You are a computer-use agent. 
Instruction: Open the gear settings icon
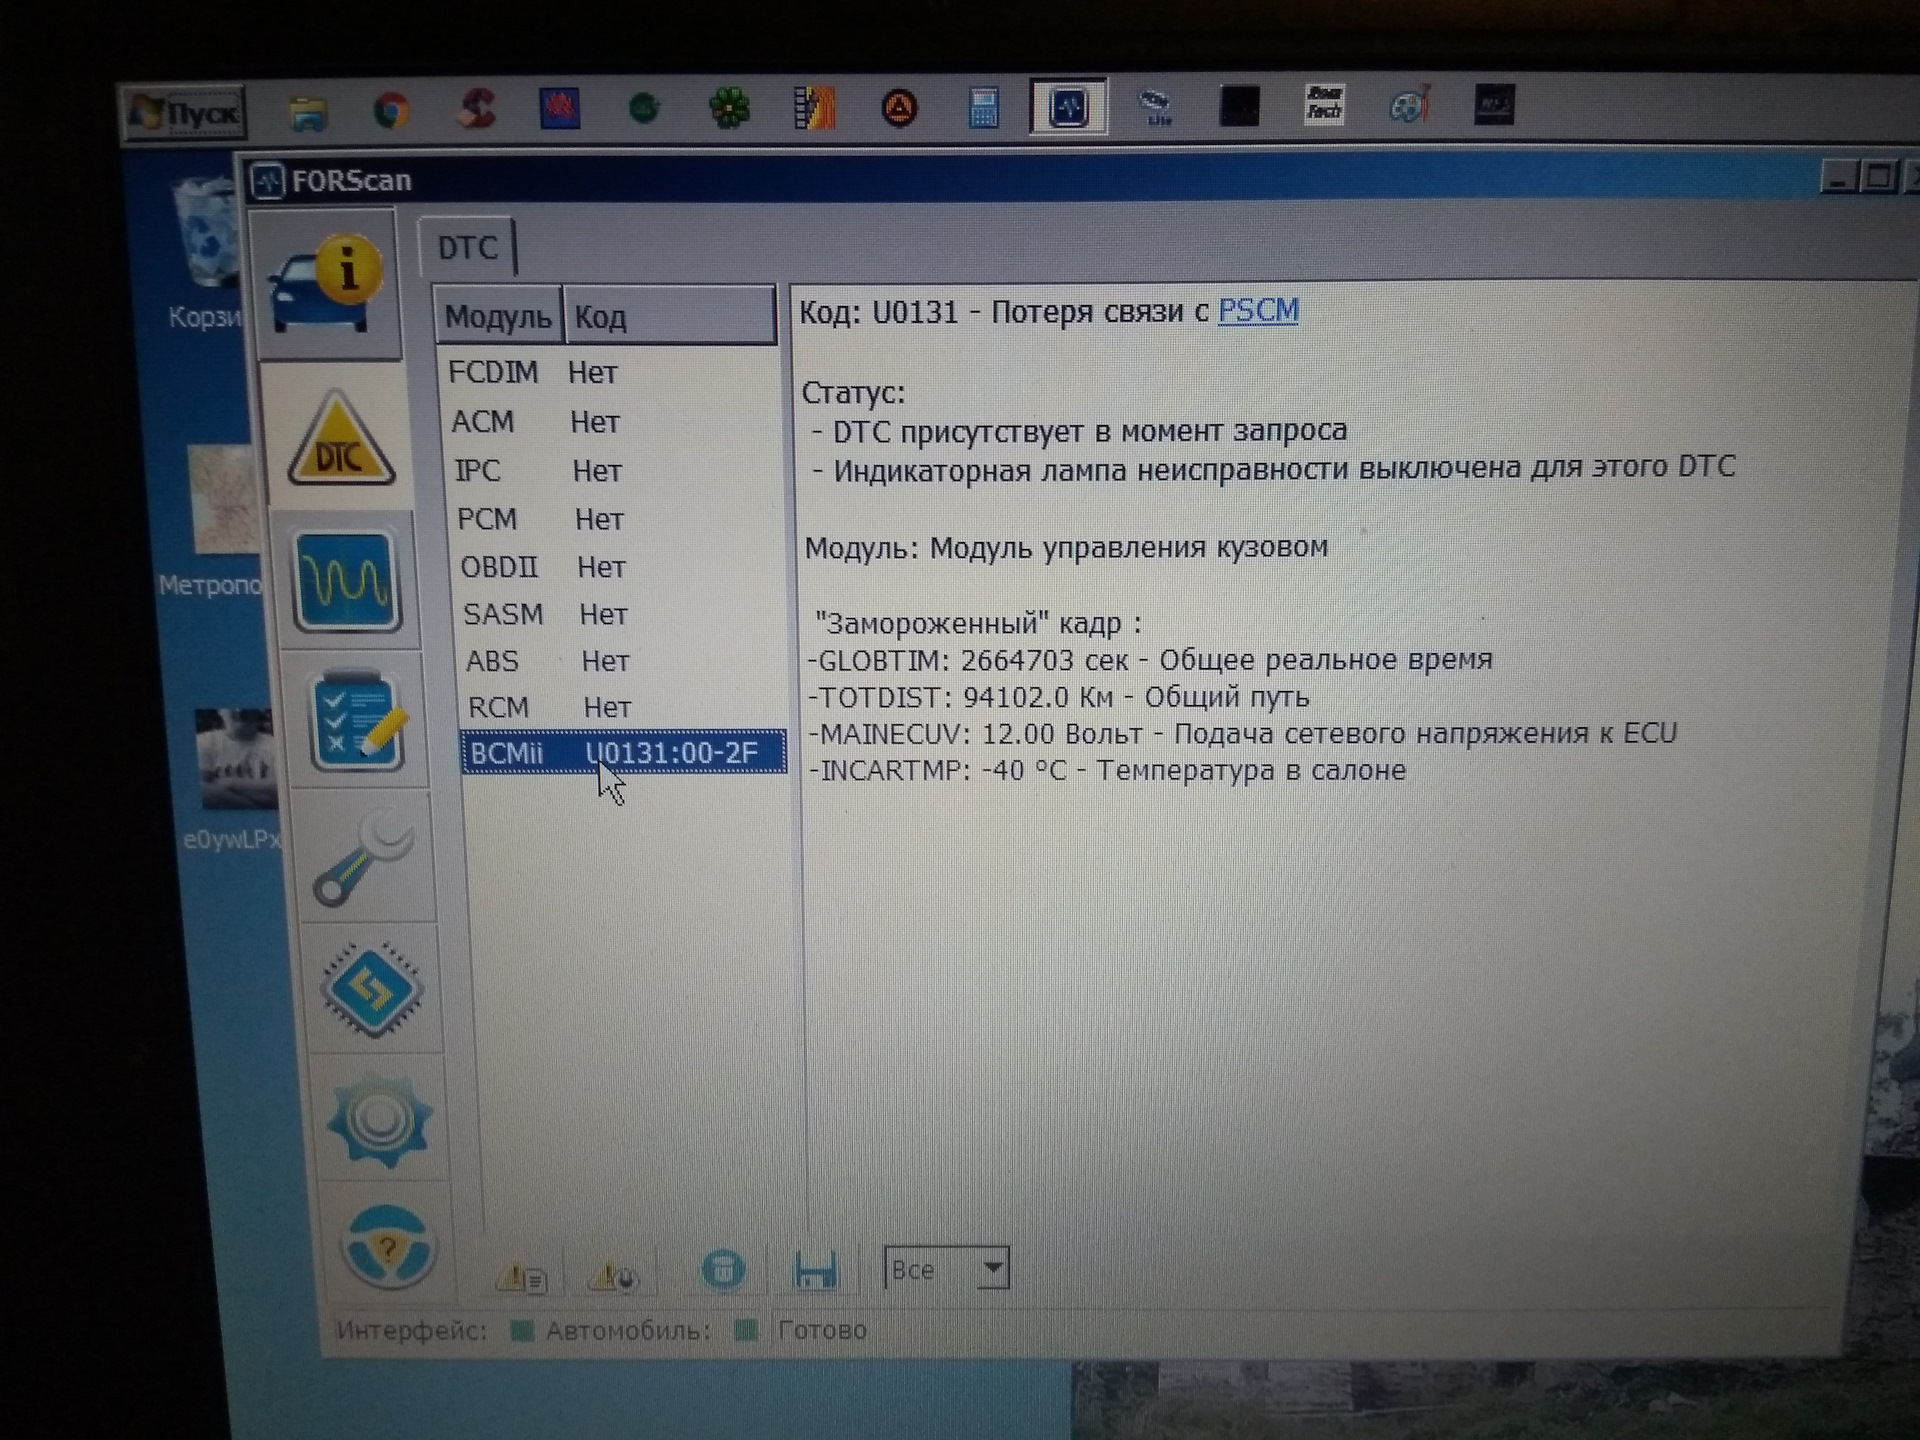(378, 1120)
